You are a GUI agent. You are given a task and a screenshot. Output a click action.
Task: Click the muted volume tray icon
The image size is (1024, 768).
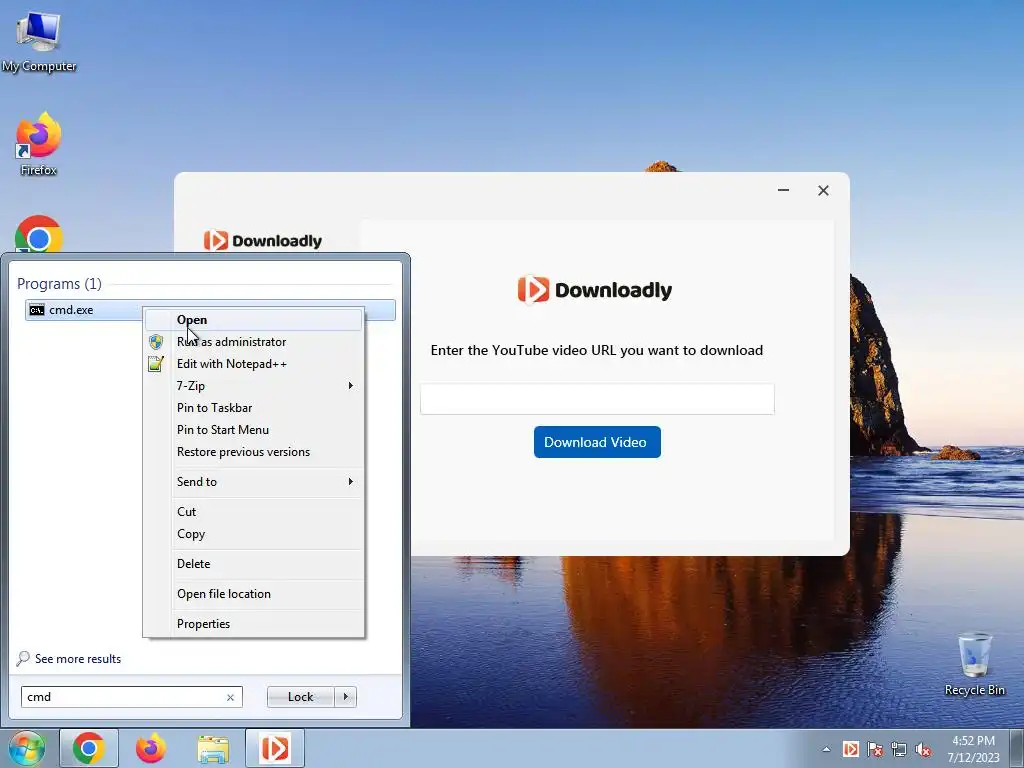(923, 749)
